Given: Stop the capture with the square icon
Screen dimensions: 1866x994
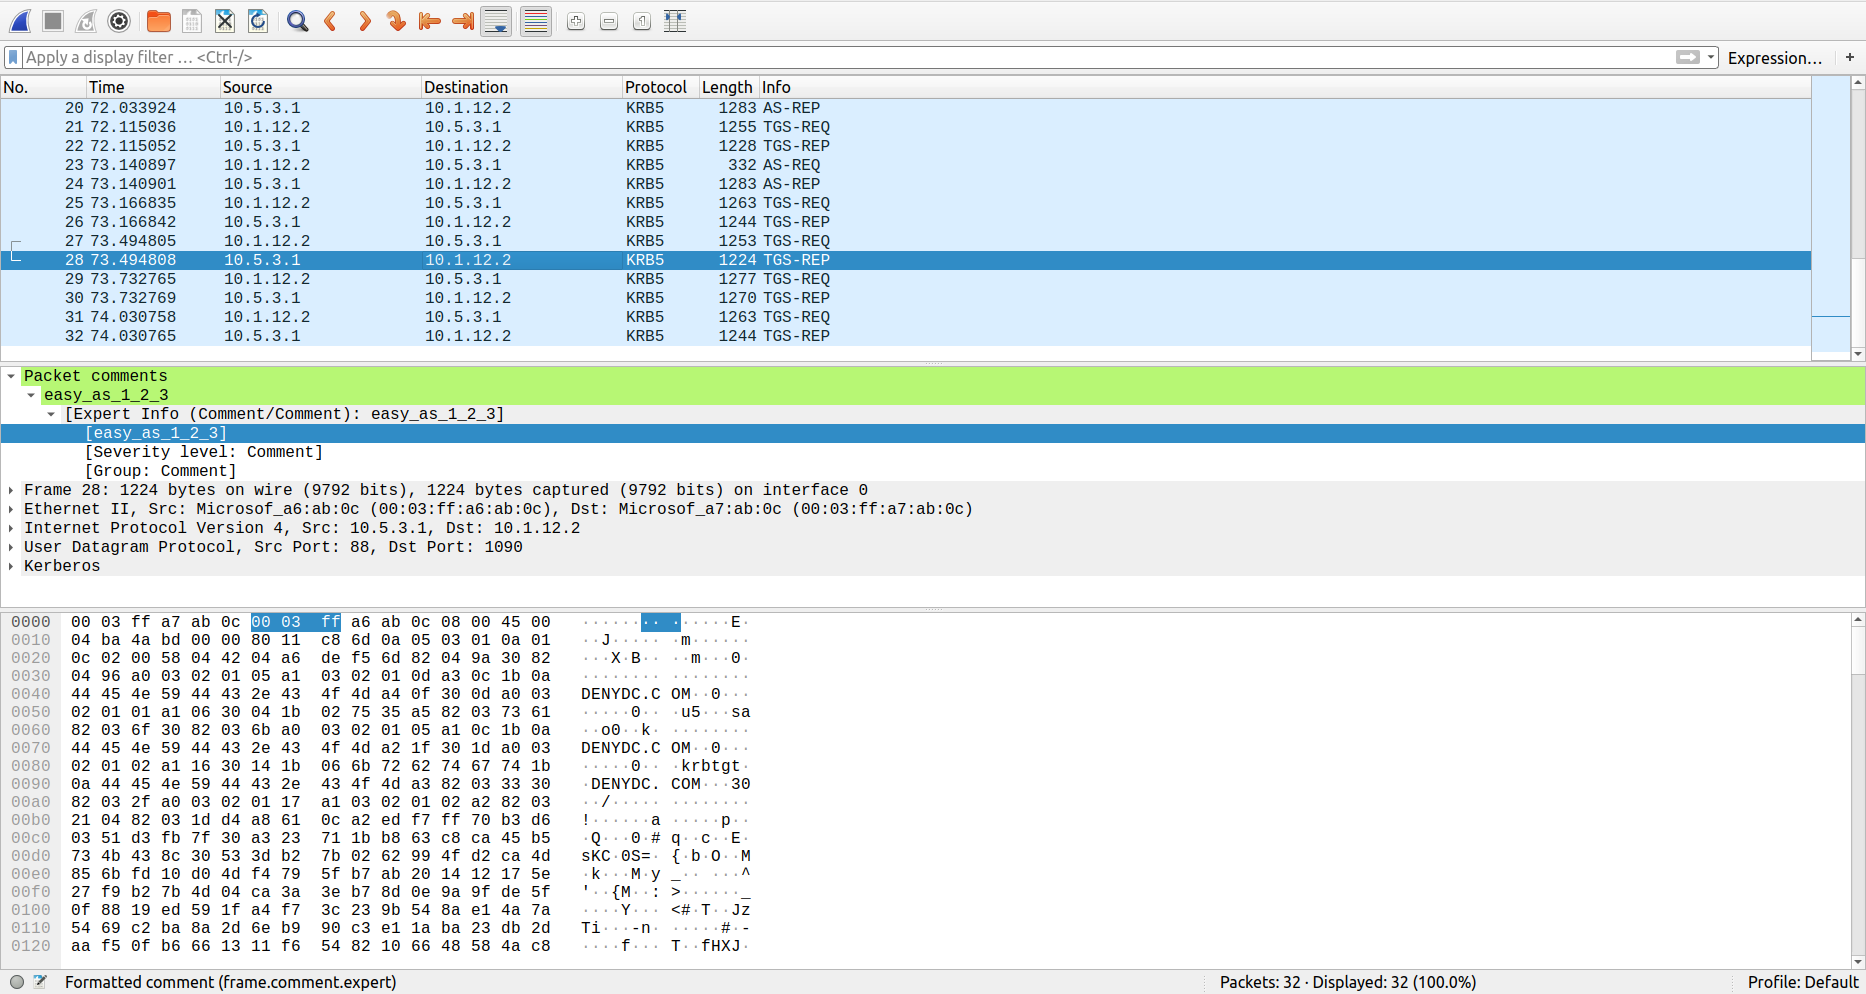Looking at the screenshot, I should pyautogui.click(x=54, y=21).
